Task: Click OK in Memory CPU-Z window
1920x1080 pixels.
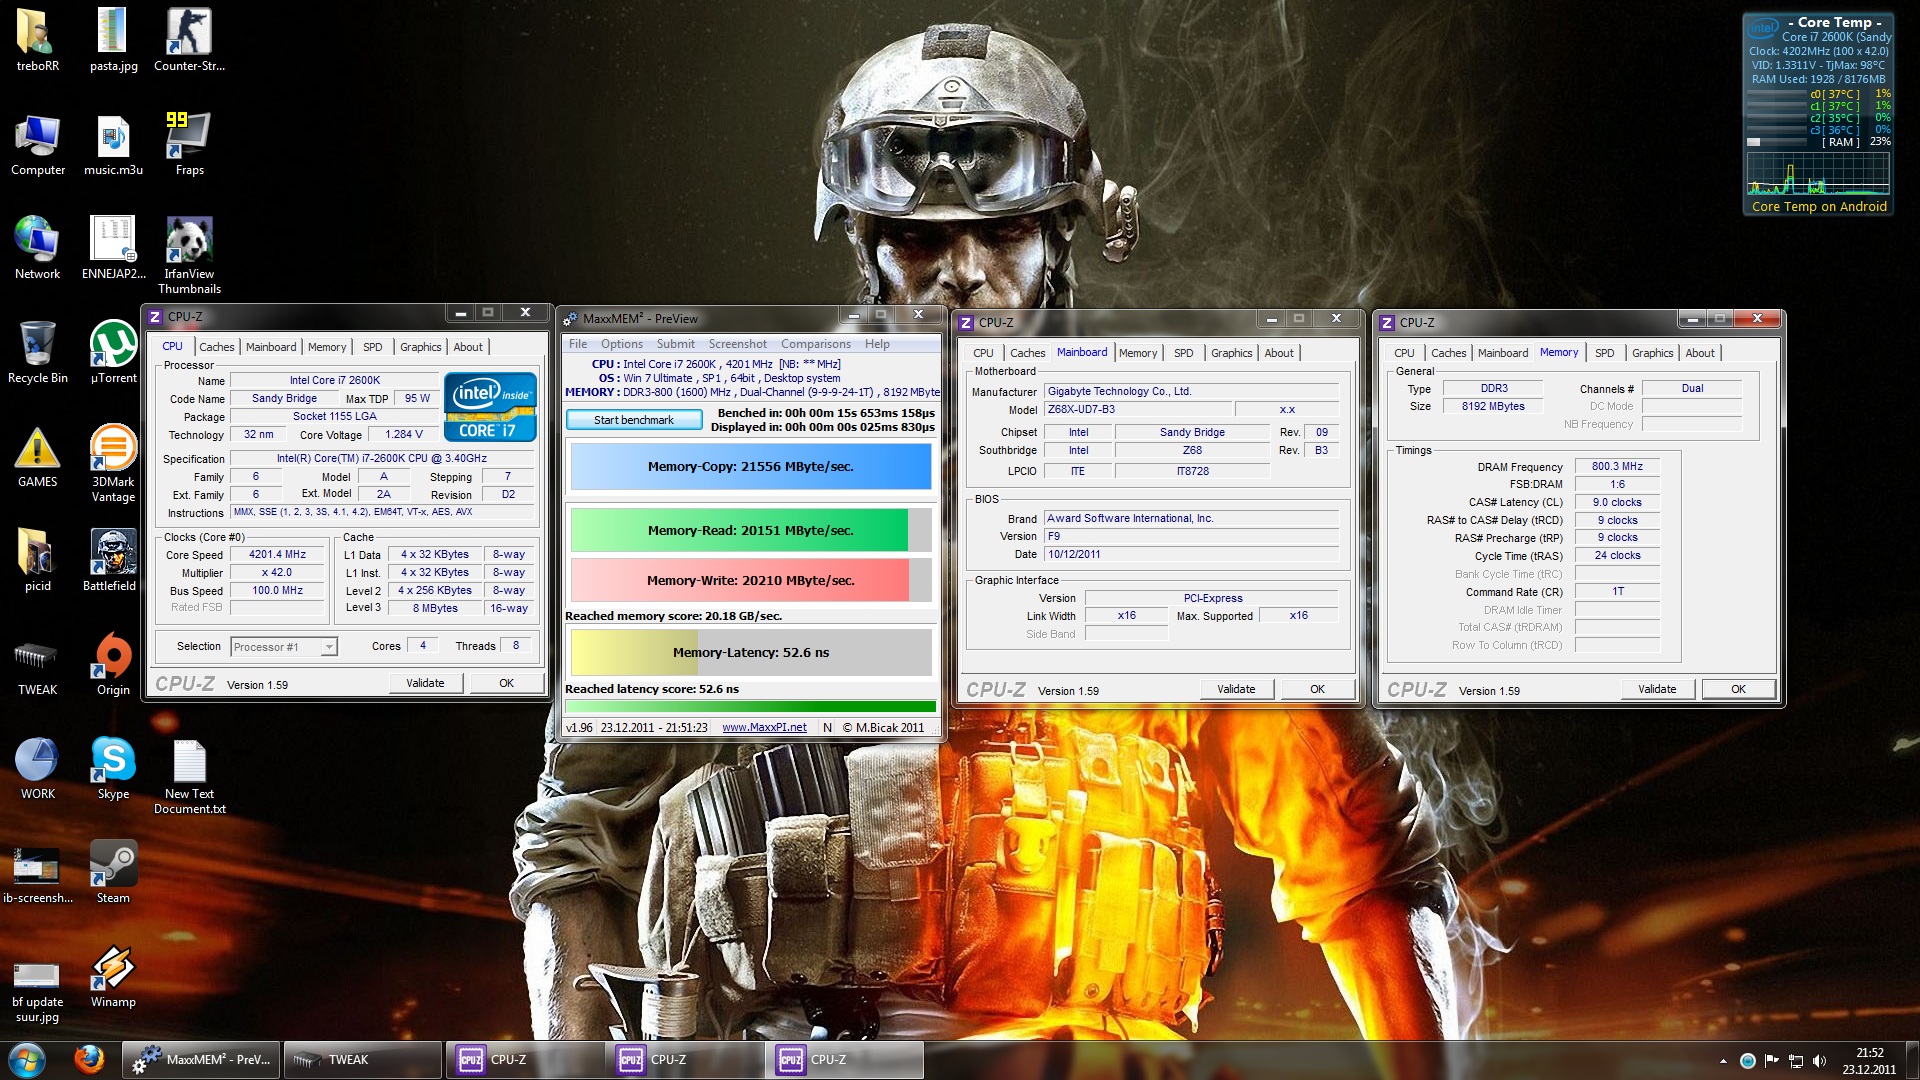Action: click(1738, 689)
